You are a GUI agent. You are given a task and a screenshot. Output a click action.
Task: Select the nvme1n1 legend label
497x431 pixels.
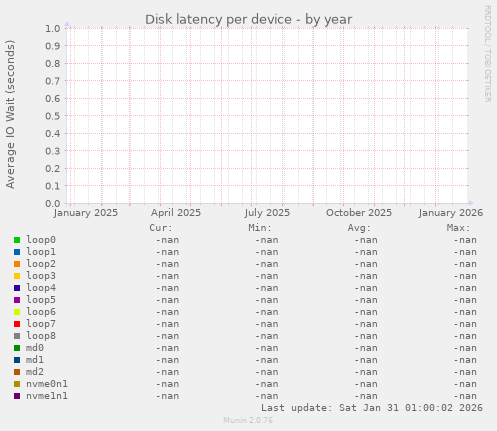(x=47, y=396)
